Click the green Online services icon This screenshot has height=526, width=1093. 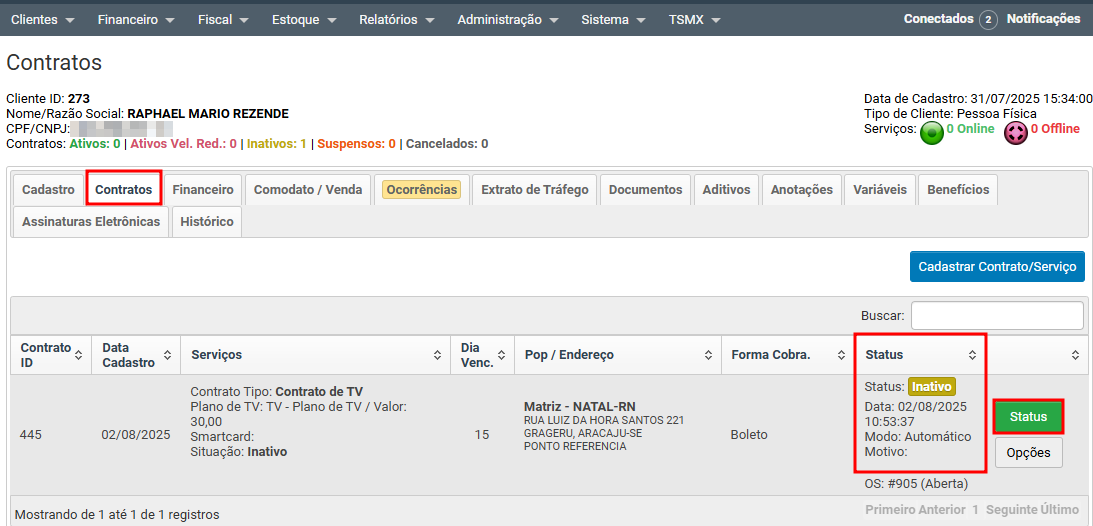coord(931,132)
